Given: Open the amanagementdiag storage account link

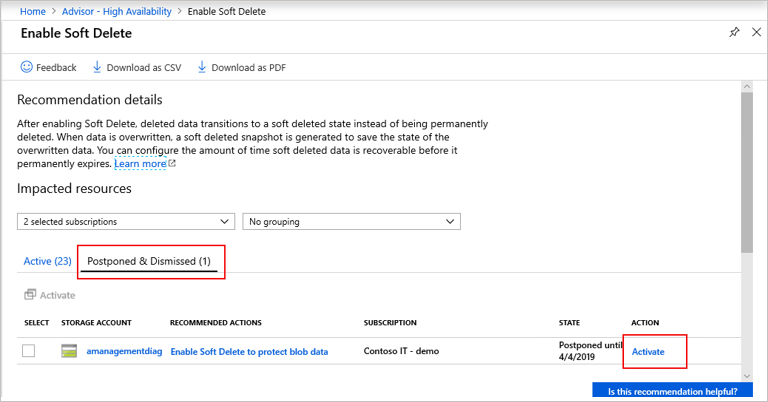Looking at the screenshot, I should [x=123, y=351].
